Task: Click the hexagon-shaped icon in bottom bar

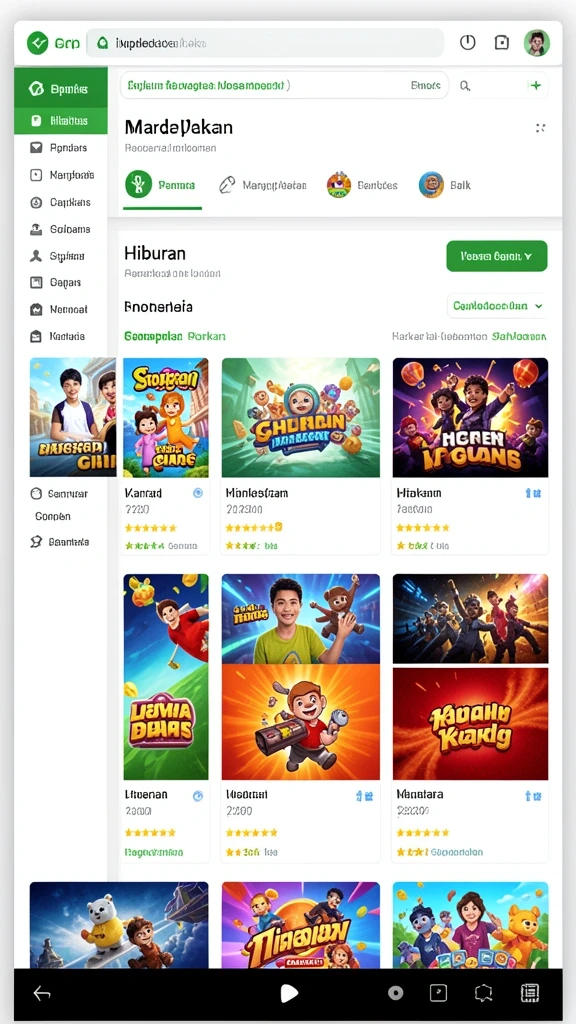Action: [483, 993]
